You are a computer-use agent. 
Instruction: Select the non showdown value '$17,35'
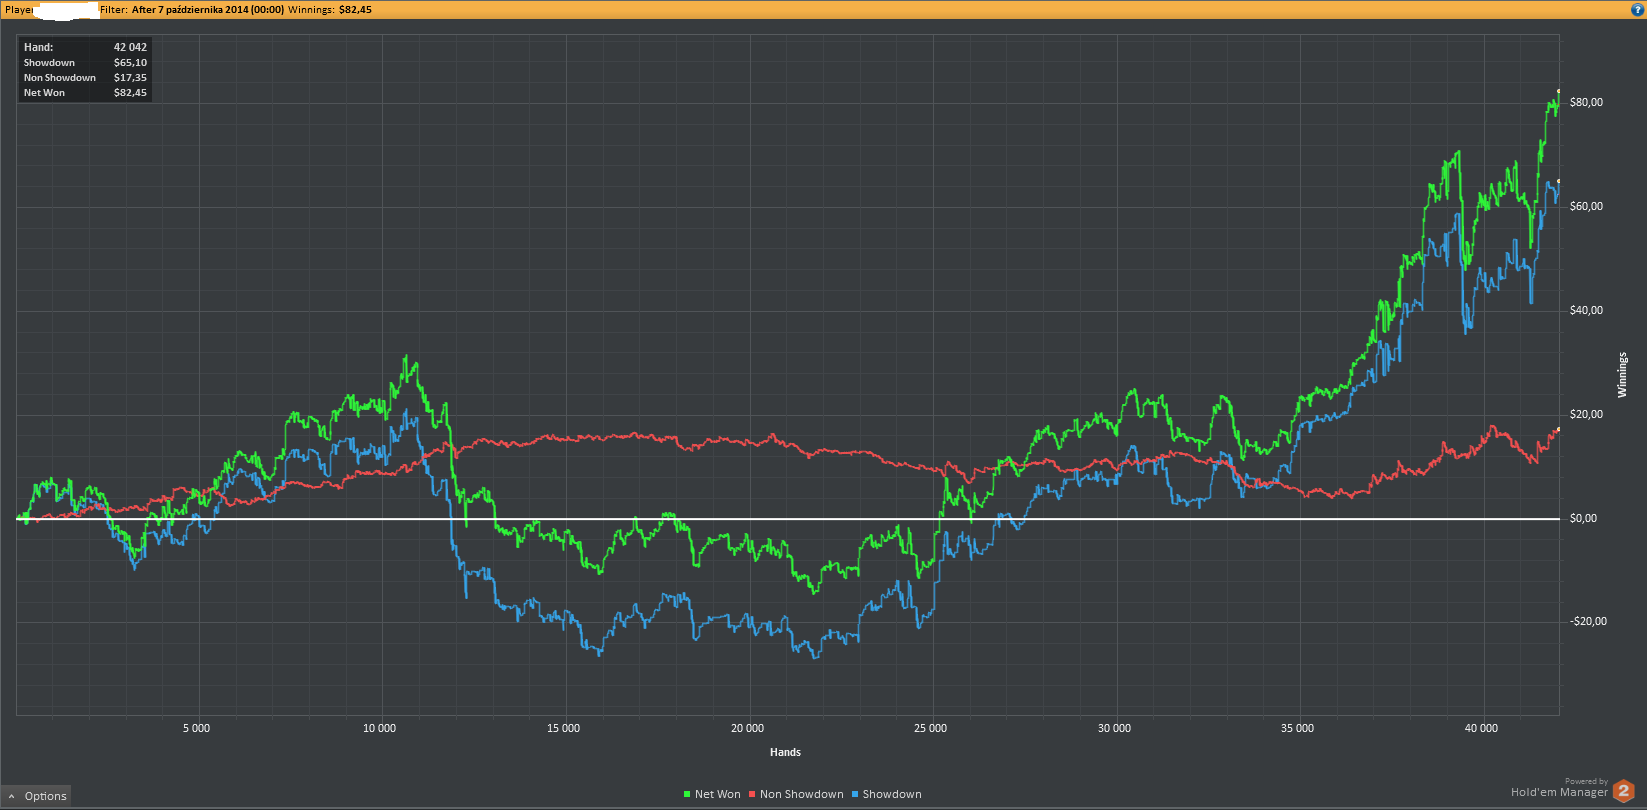pyautogui.click(x=130, y=77)
